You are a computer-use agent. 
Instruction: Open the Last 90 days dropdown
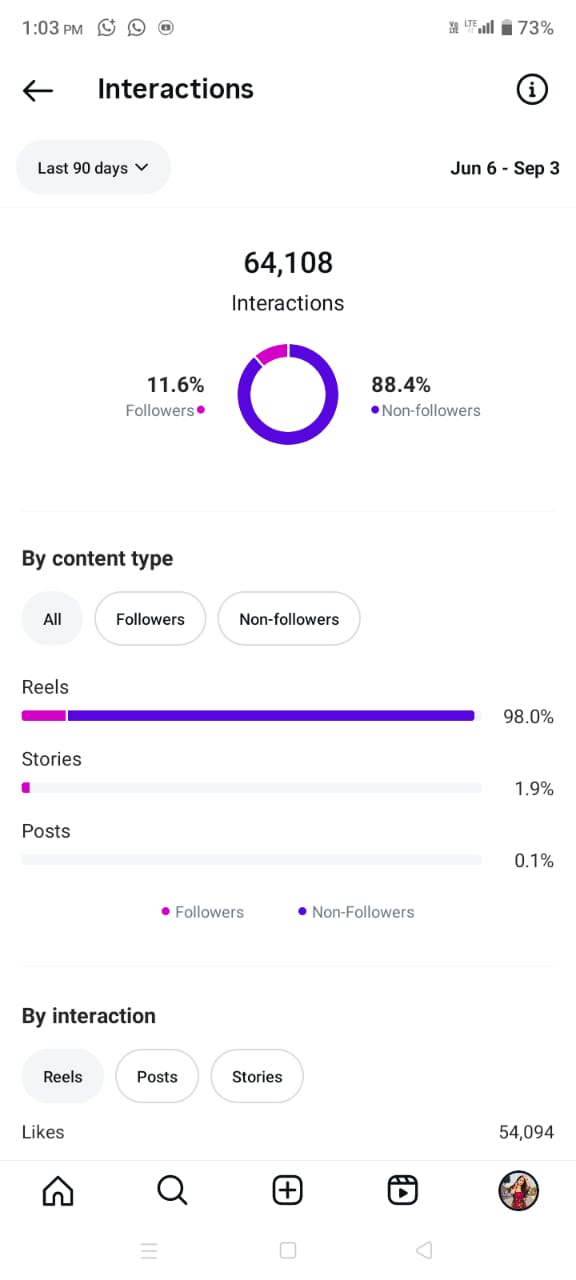93,168
